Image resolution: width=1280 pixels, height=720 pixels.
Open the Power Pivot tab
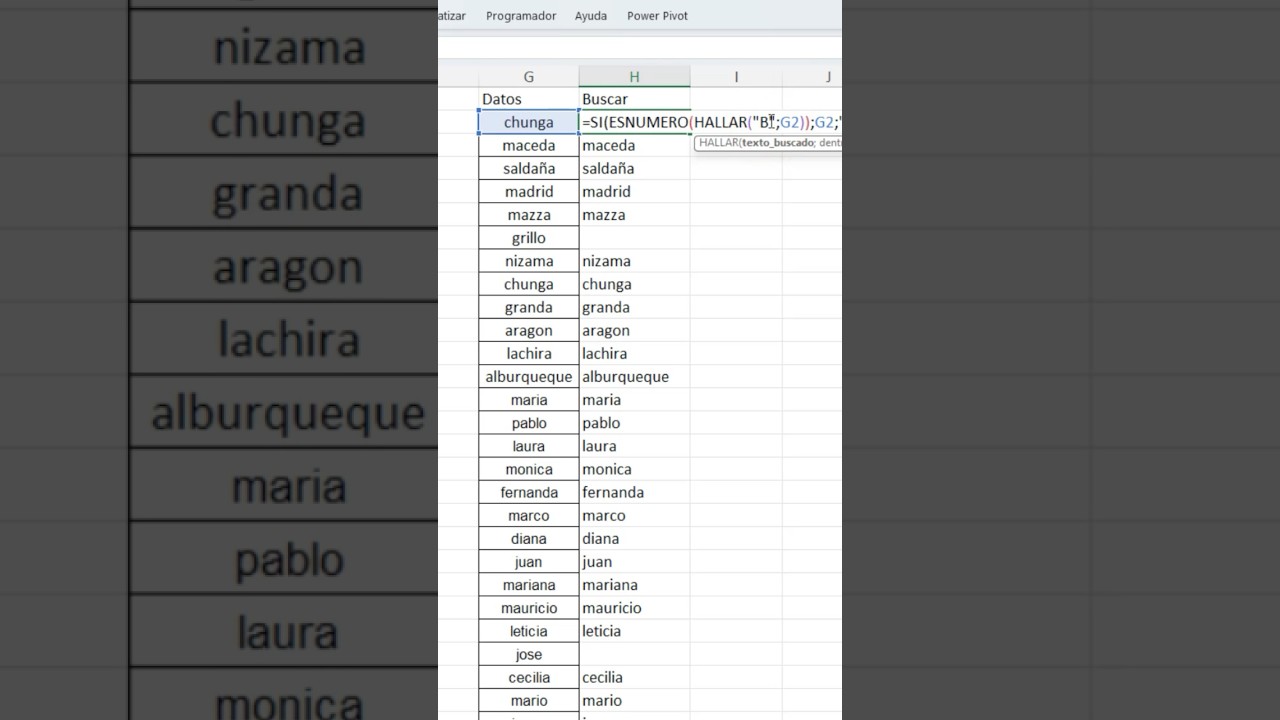pos(657,16)
